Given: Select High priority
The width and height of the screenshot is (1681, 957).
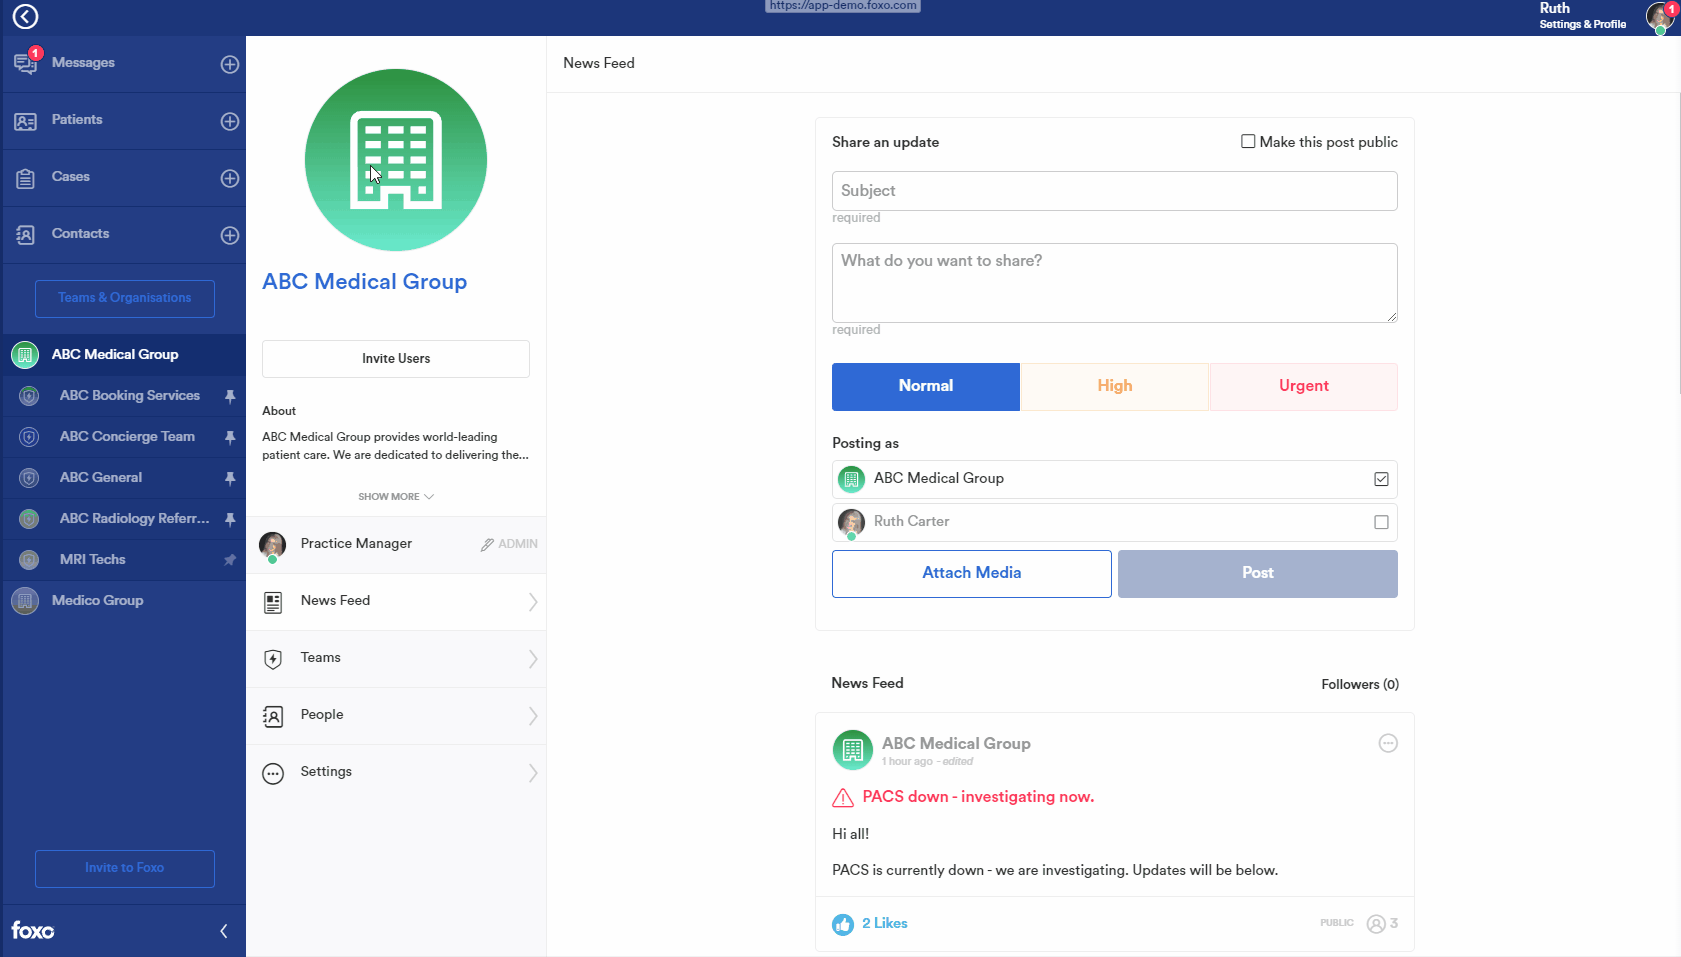Looking at the screenshot, I should 1115,387.
